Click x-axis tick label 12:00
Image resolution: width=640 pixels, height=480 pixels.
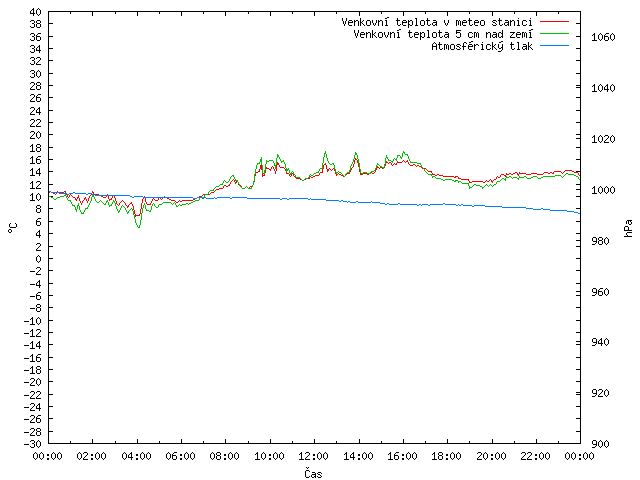pos(313,456)
